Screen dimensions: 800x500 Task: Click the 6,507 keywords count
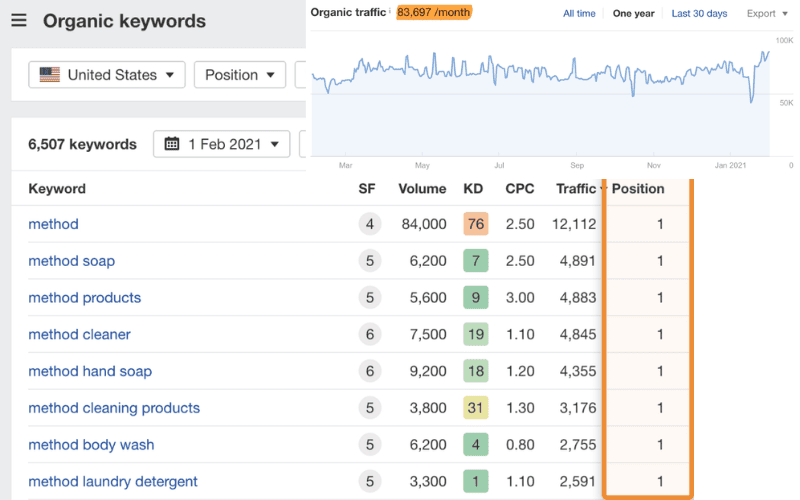pyautogui.click(x=82, y=144)
